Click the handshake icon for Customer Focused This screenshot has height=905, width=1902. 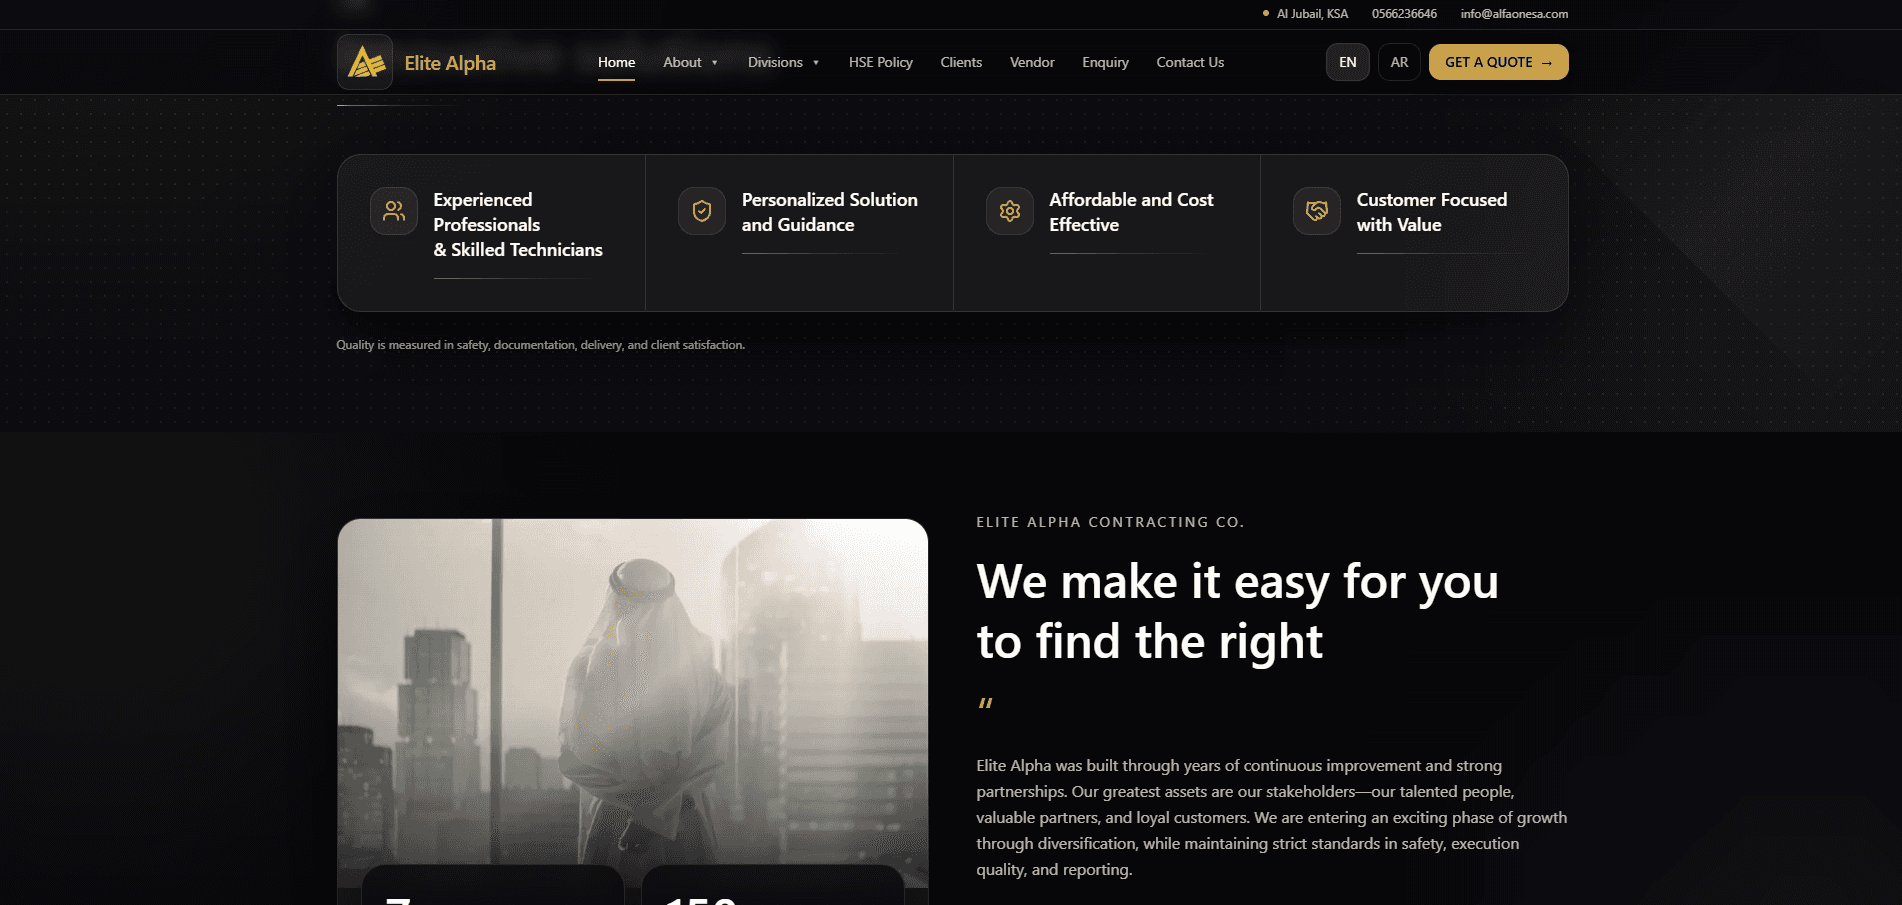click(1317, 211)
